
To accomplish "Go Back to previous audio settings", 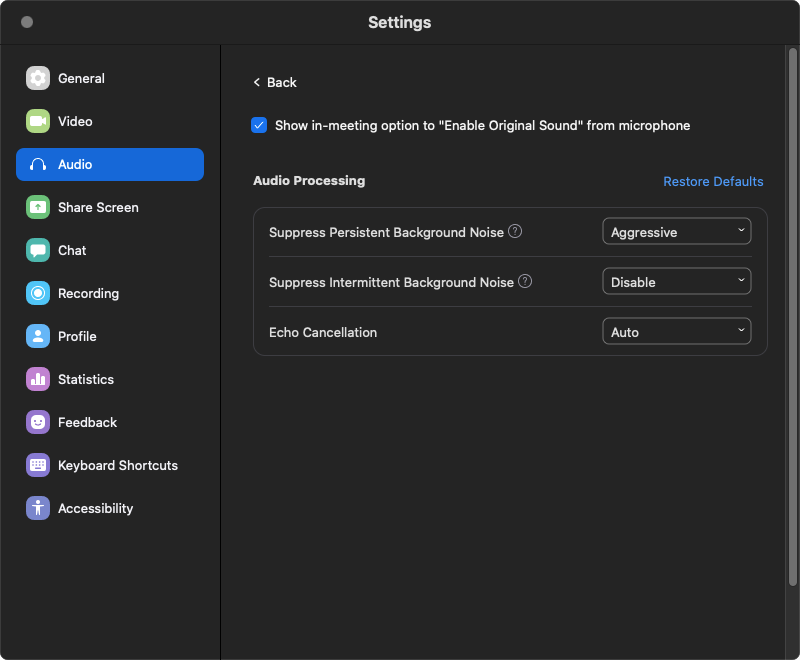I will tap(275, 83).
